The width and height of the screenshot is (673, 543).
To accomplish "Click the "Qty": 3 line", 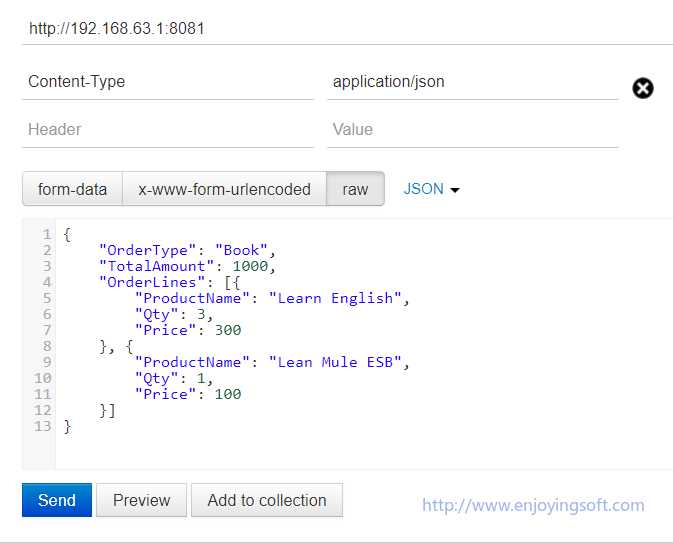I will [174, 314].
